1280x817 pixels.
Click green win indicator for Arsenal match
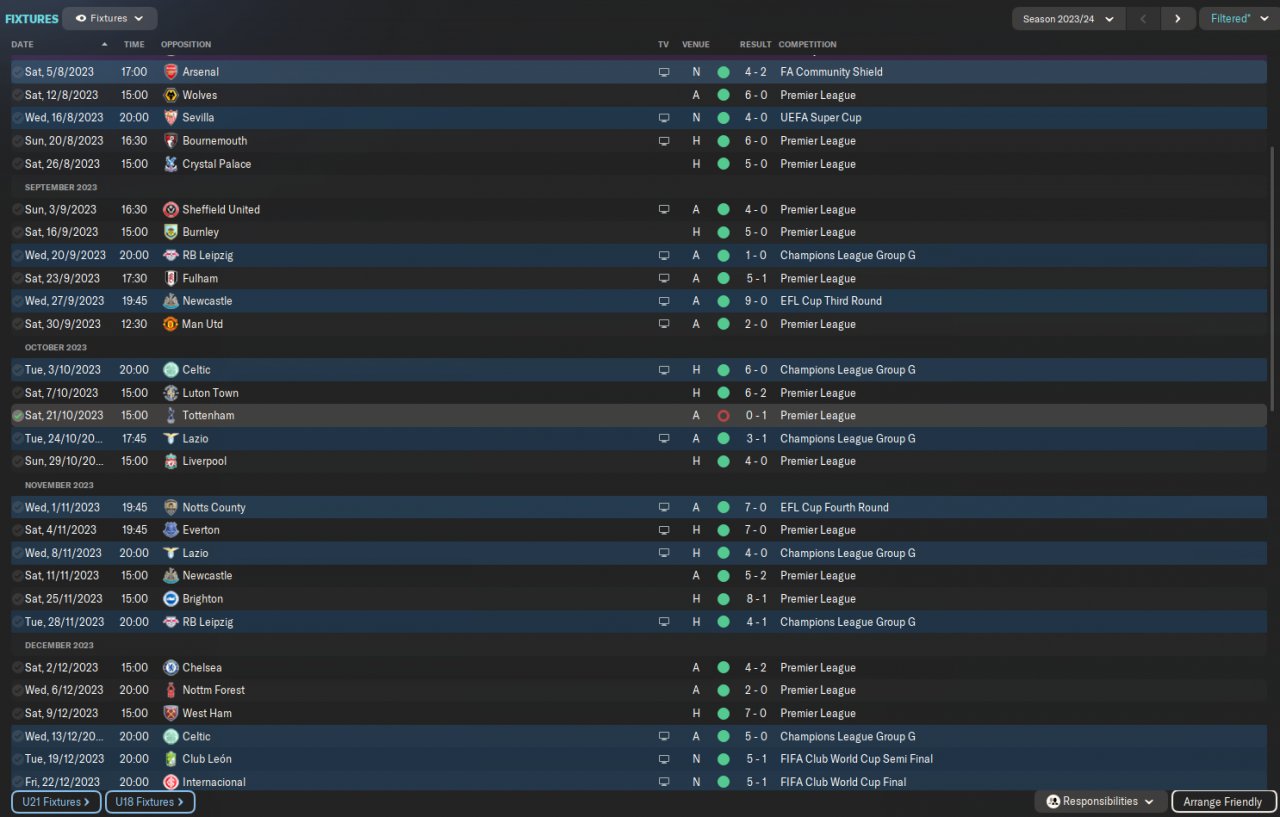723,72
